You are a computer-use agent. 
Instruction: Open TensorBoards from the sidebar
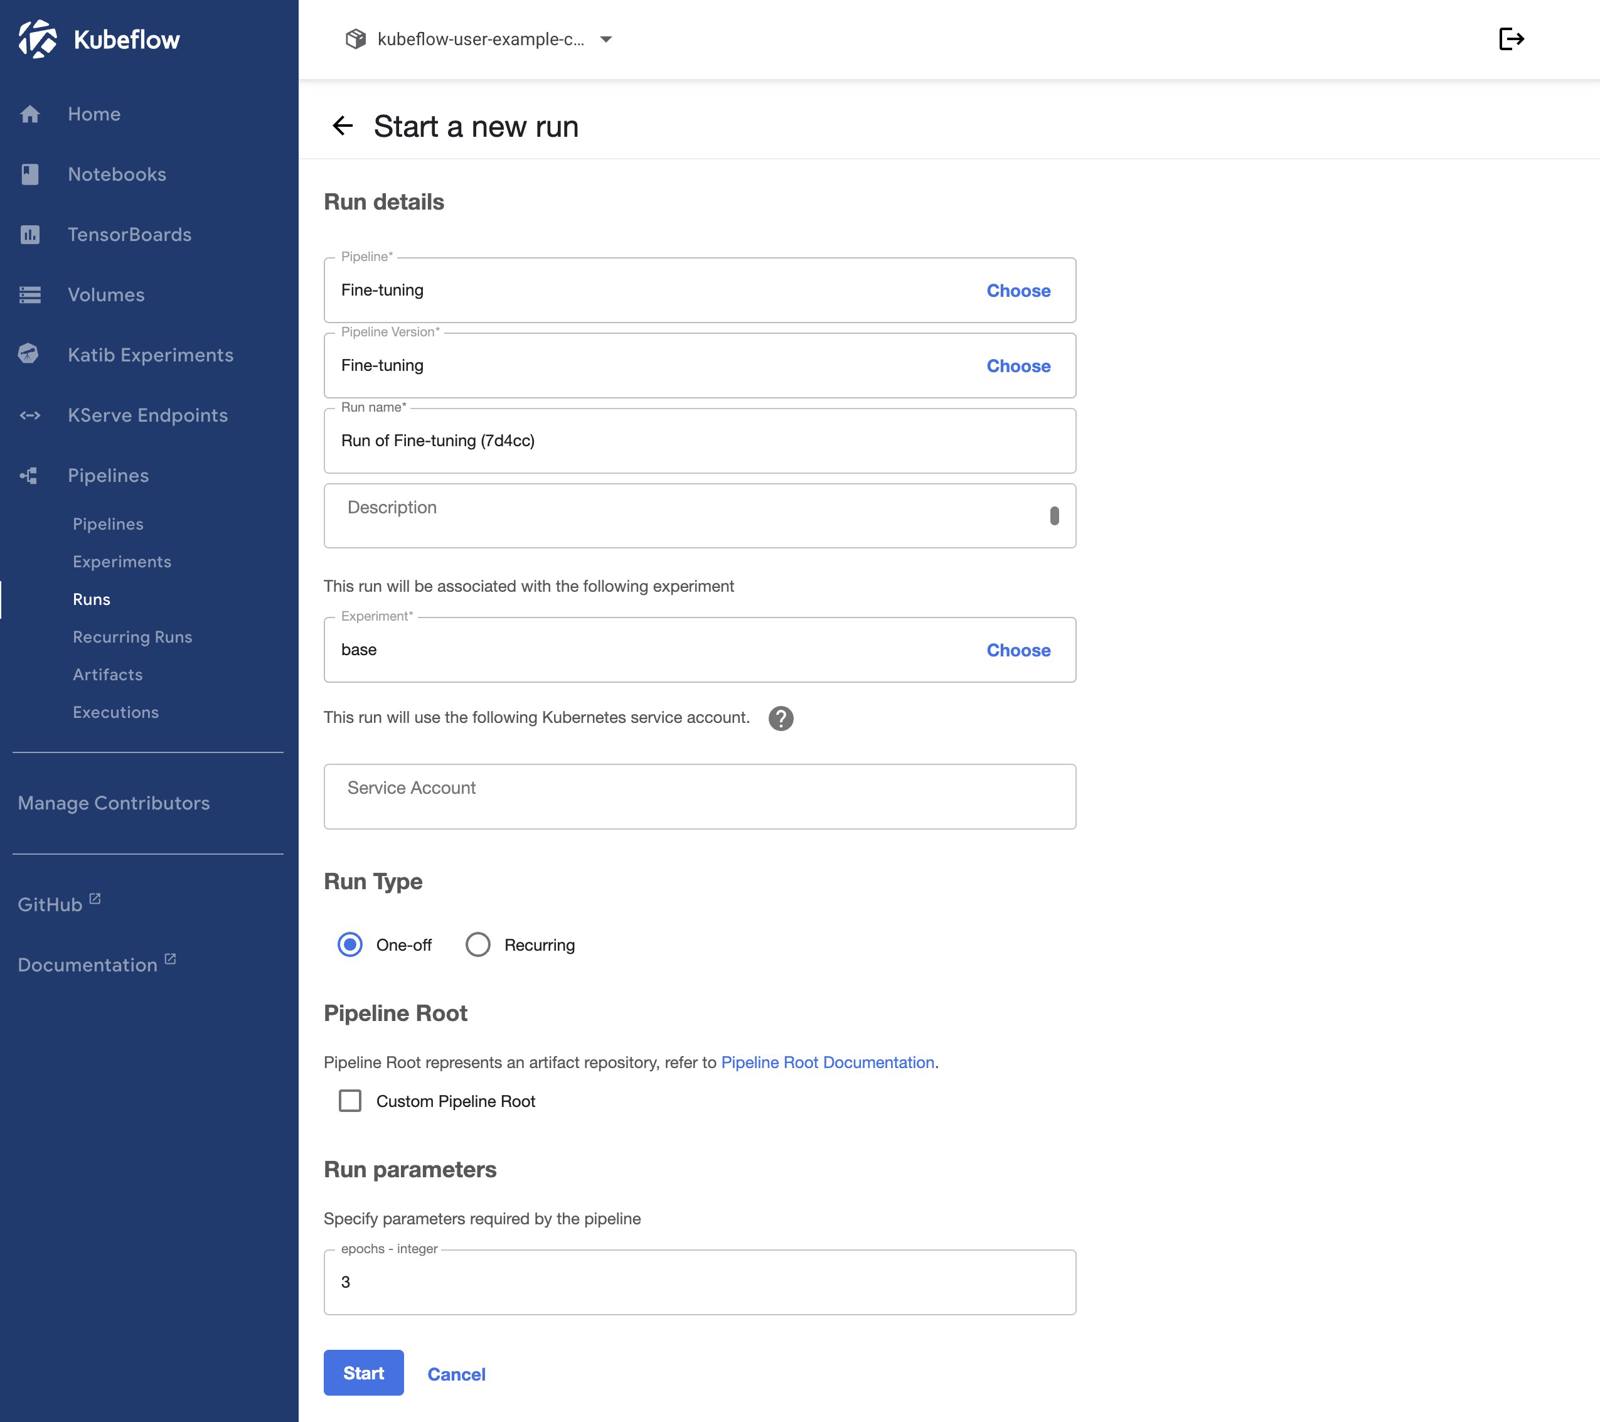129,234
